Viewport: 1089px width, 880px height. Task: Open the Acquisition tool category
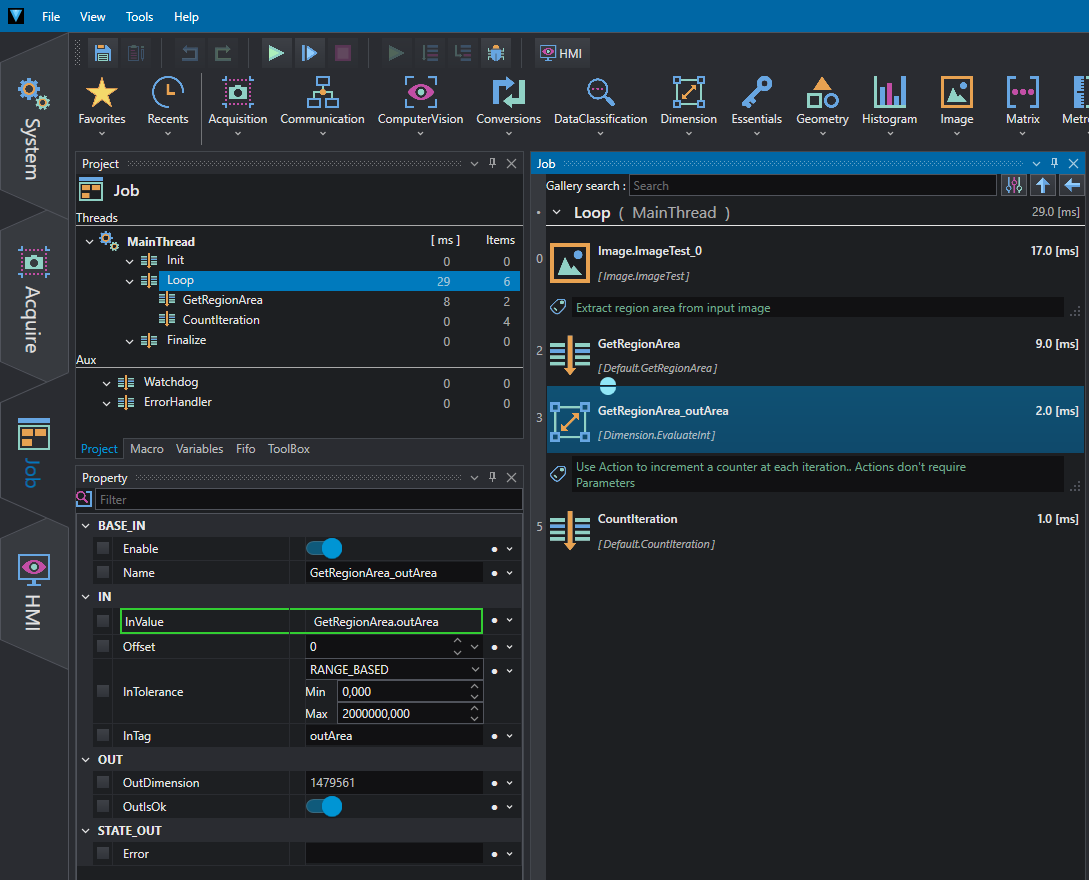coord(238,106)
